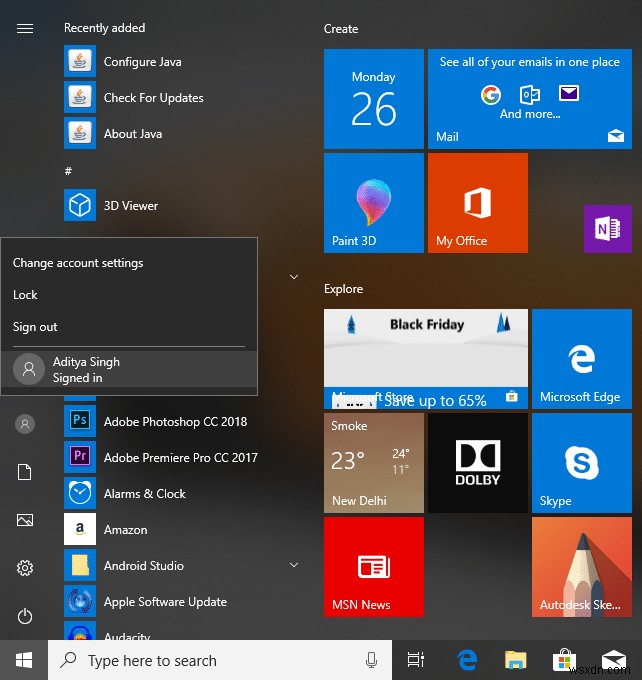The image size is (642, 680).
Task: Open the OneNote tile
Action: tap(607, 229)
